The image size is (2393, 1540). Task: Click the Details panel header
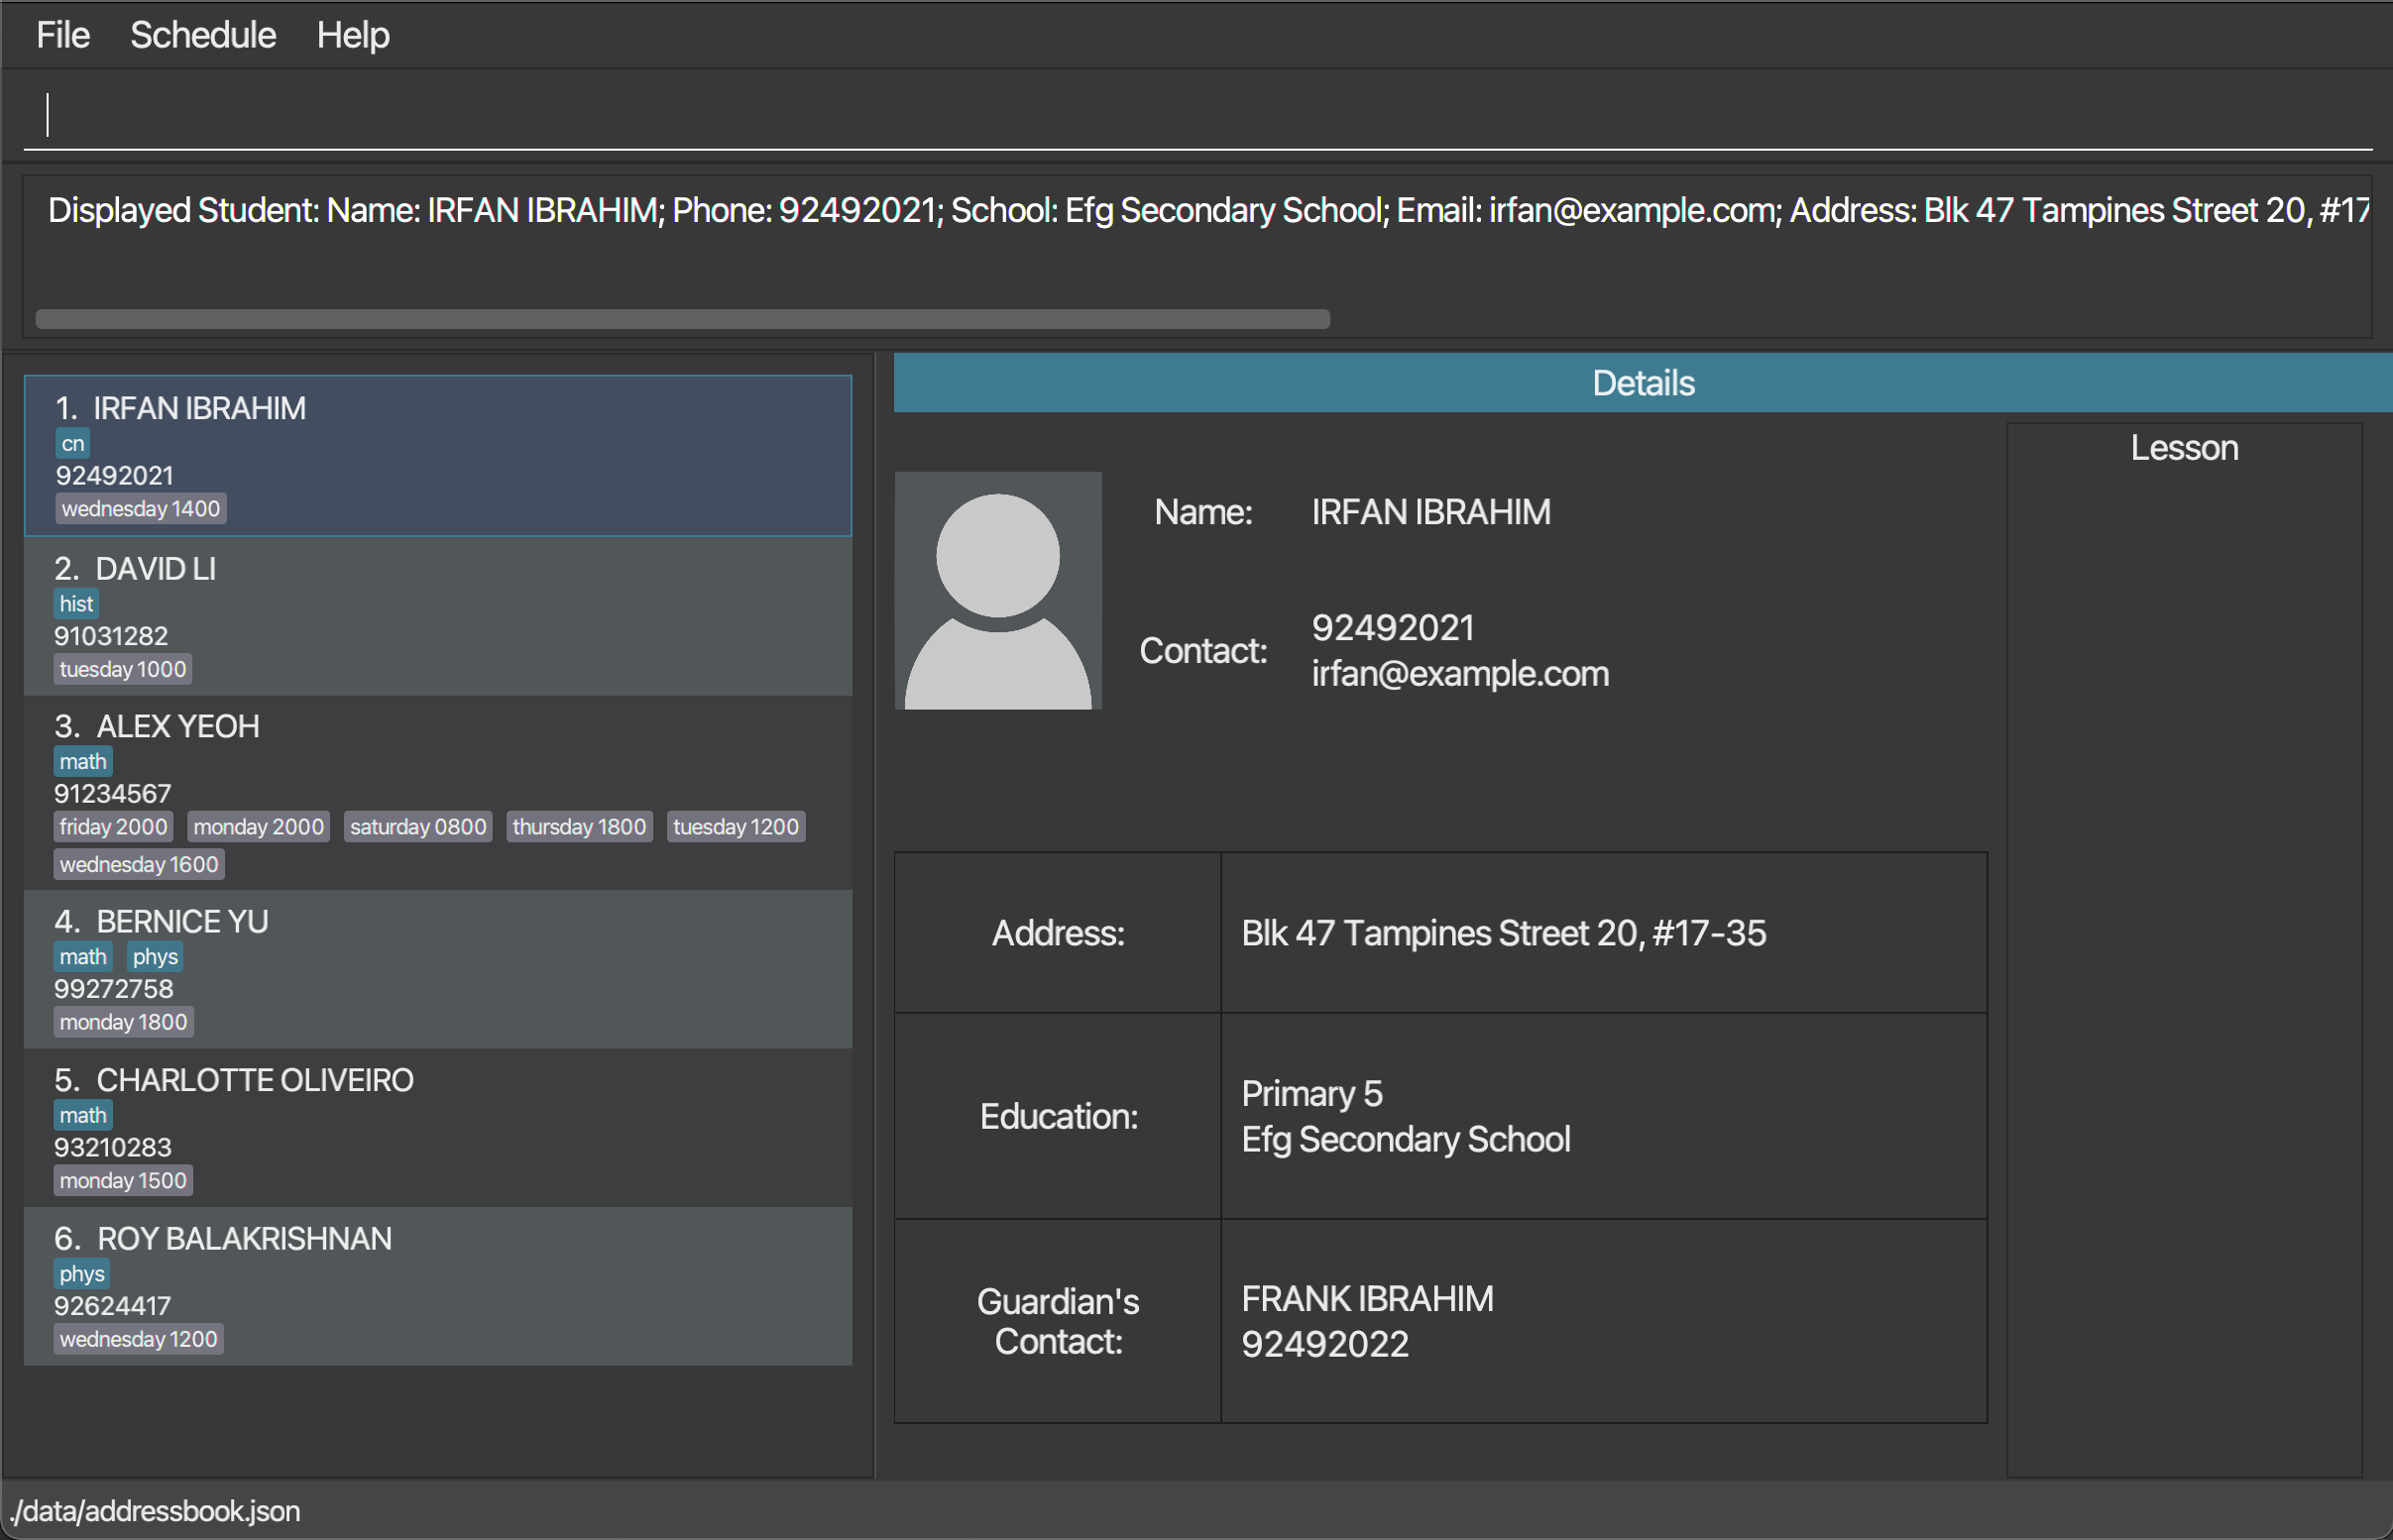point(1643,383)
